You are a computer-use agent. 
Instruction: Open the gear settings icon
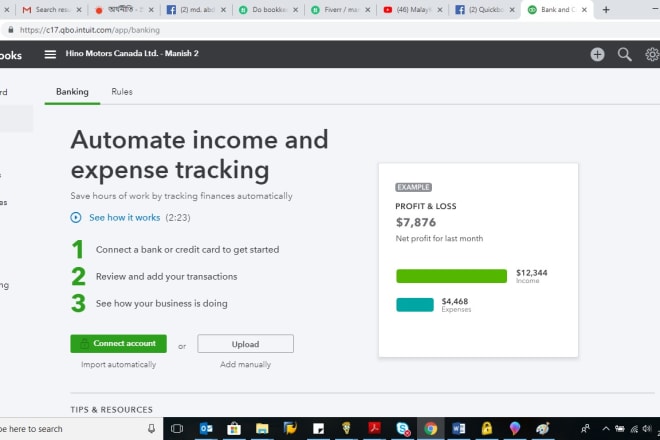[x=652, y=54]
